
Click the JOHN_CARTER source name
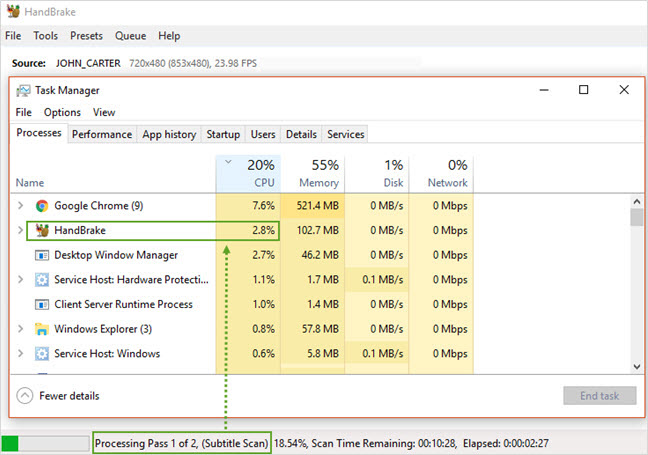click(x=88, y=63)
